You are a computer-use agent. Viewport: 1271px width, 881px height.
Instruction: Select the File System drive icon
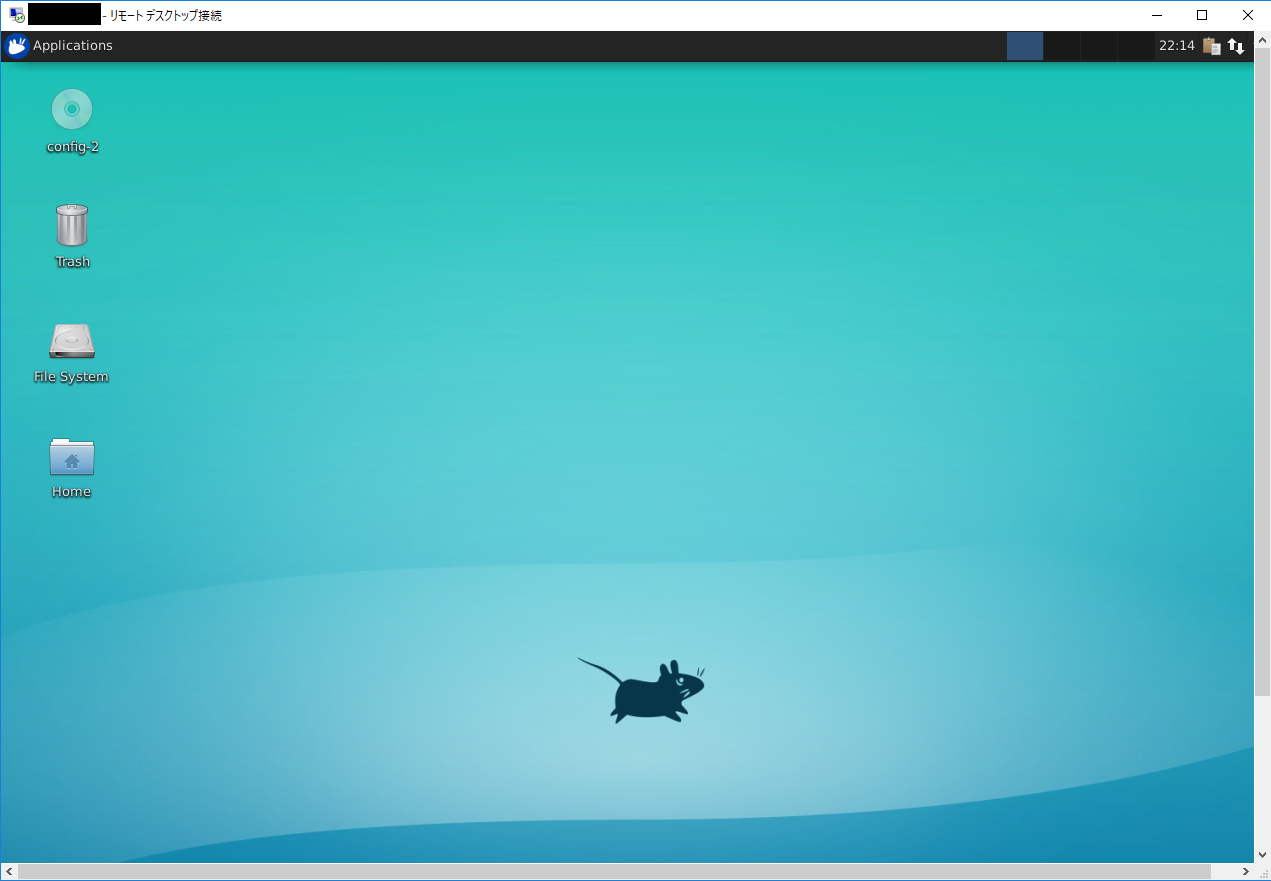coord(72,341)
